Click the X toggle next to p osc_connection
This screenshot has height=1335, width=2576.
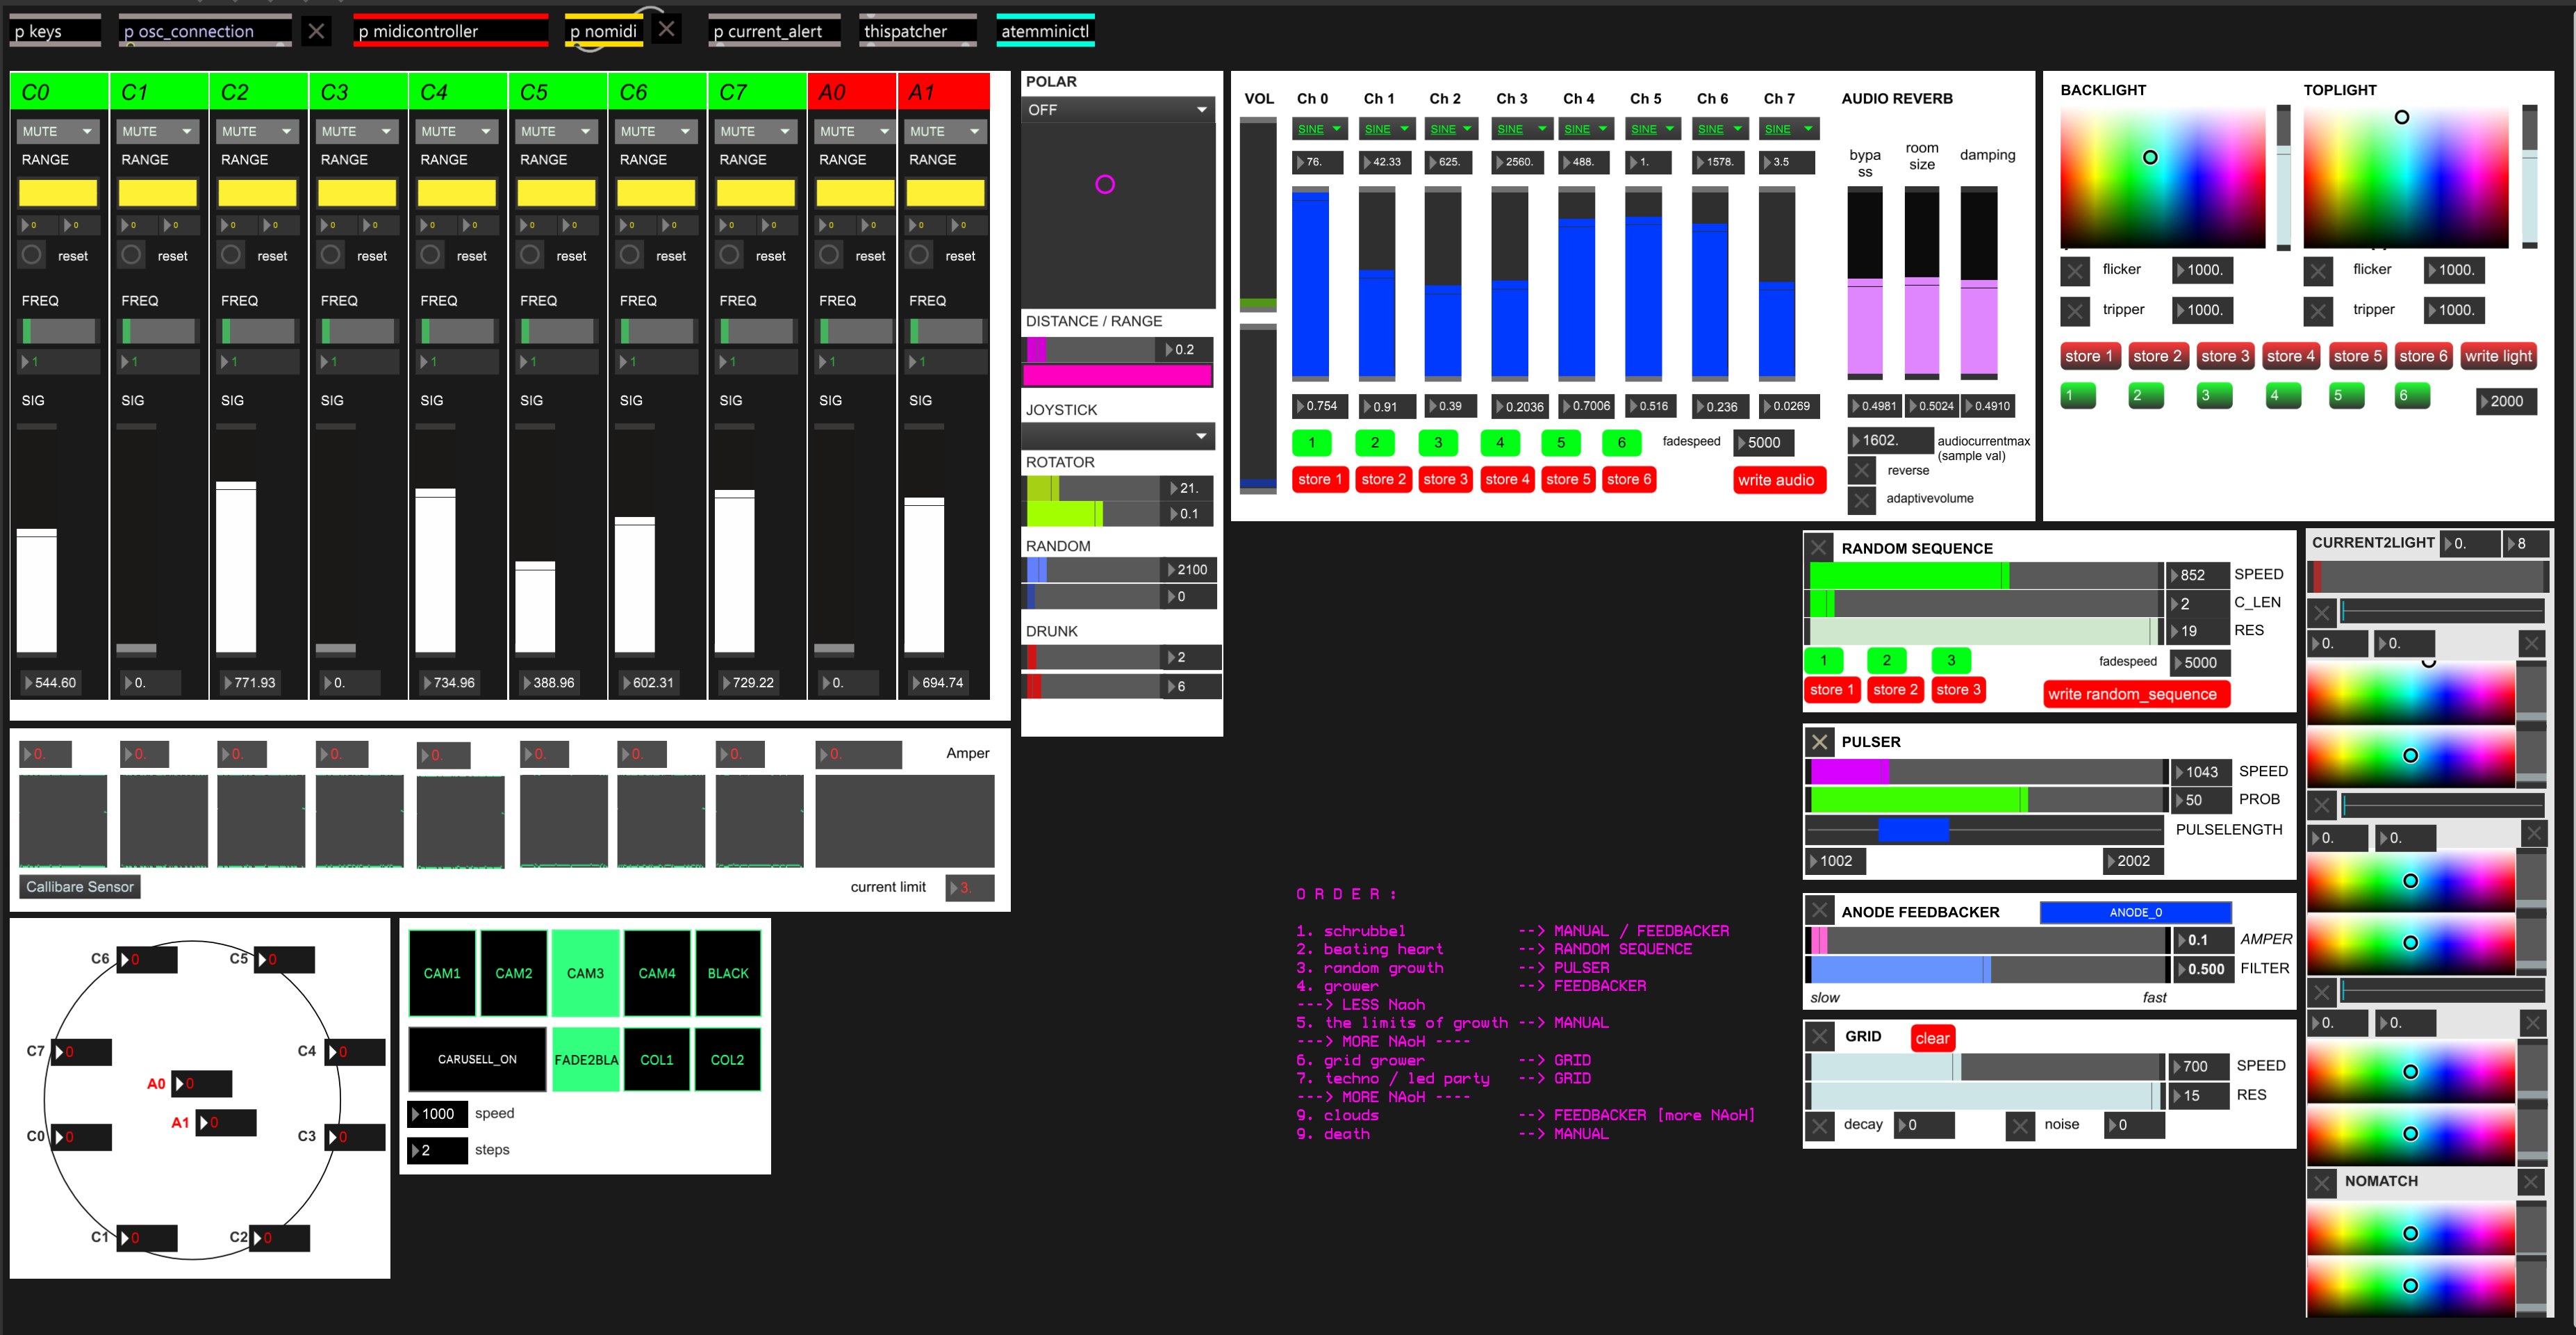316,31
